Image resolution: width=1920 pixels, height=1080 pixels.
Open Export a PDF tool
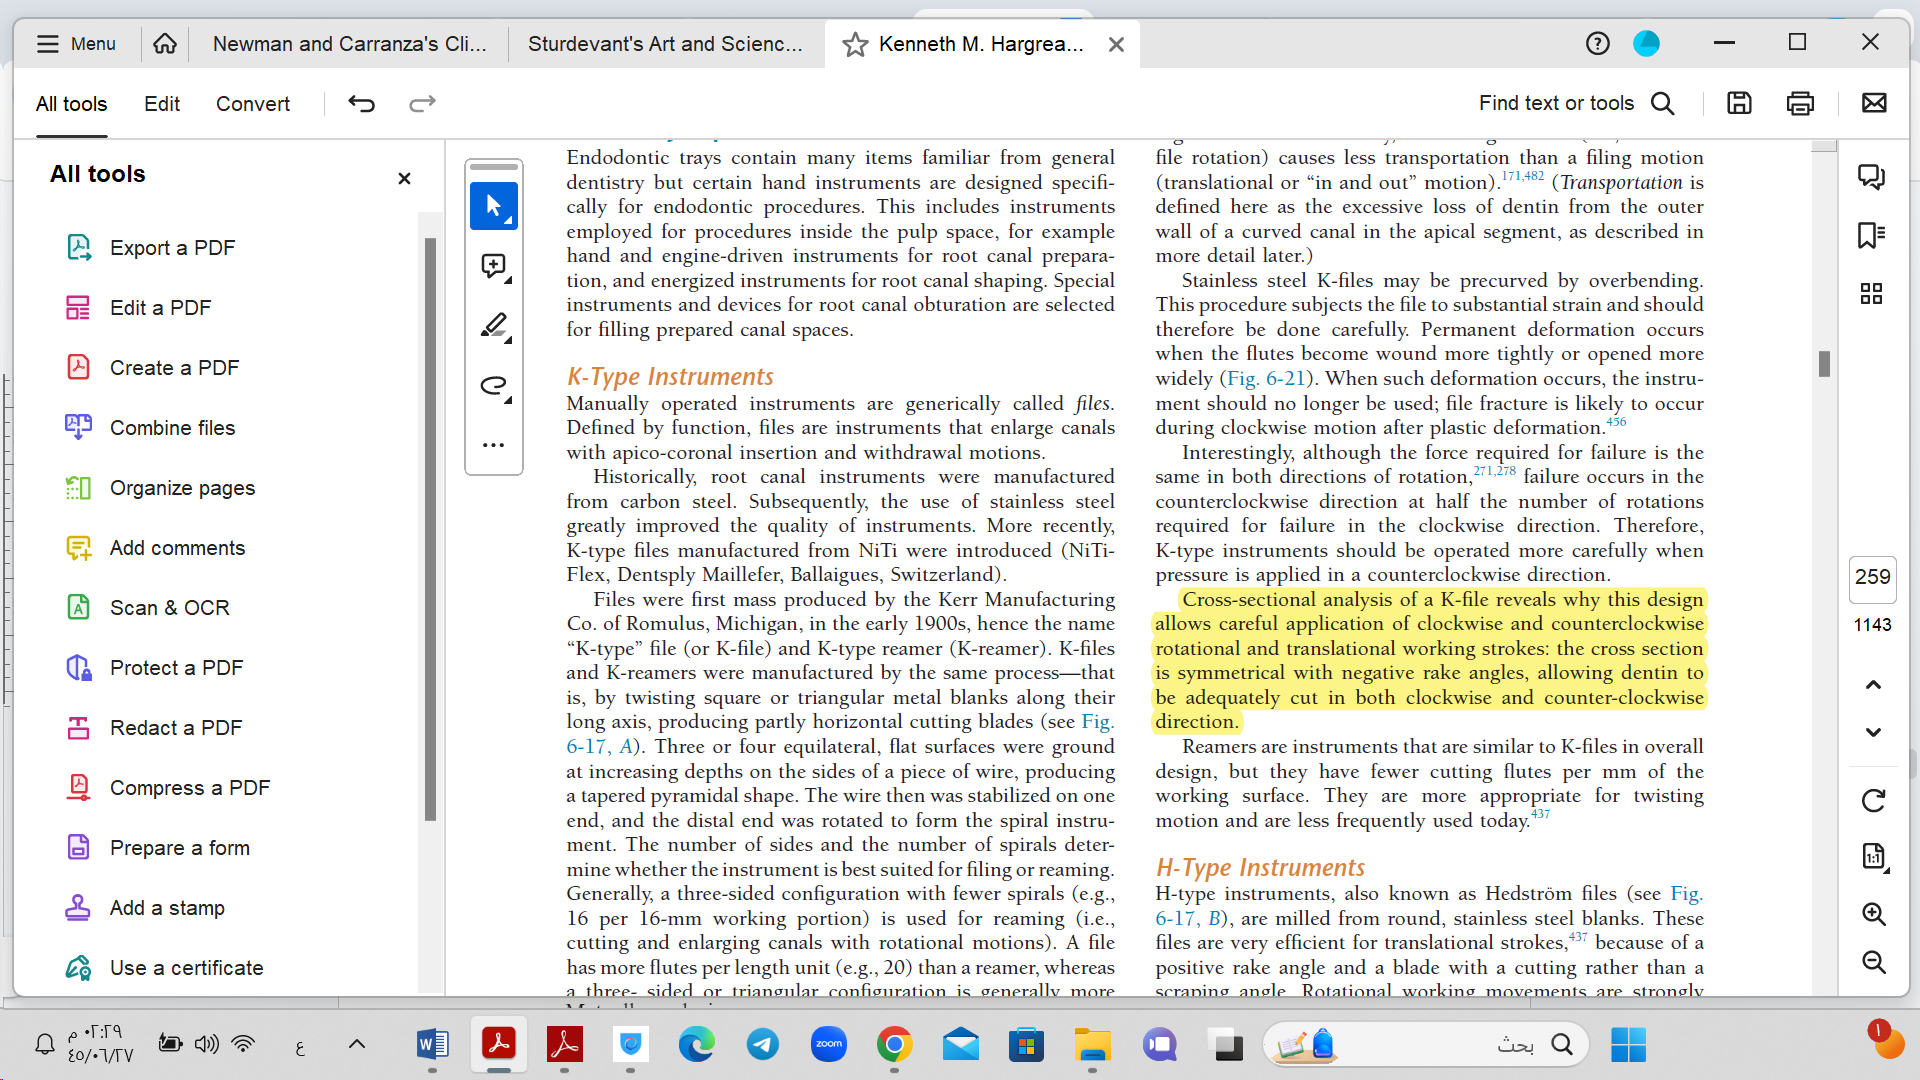coord(172,248)
